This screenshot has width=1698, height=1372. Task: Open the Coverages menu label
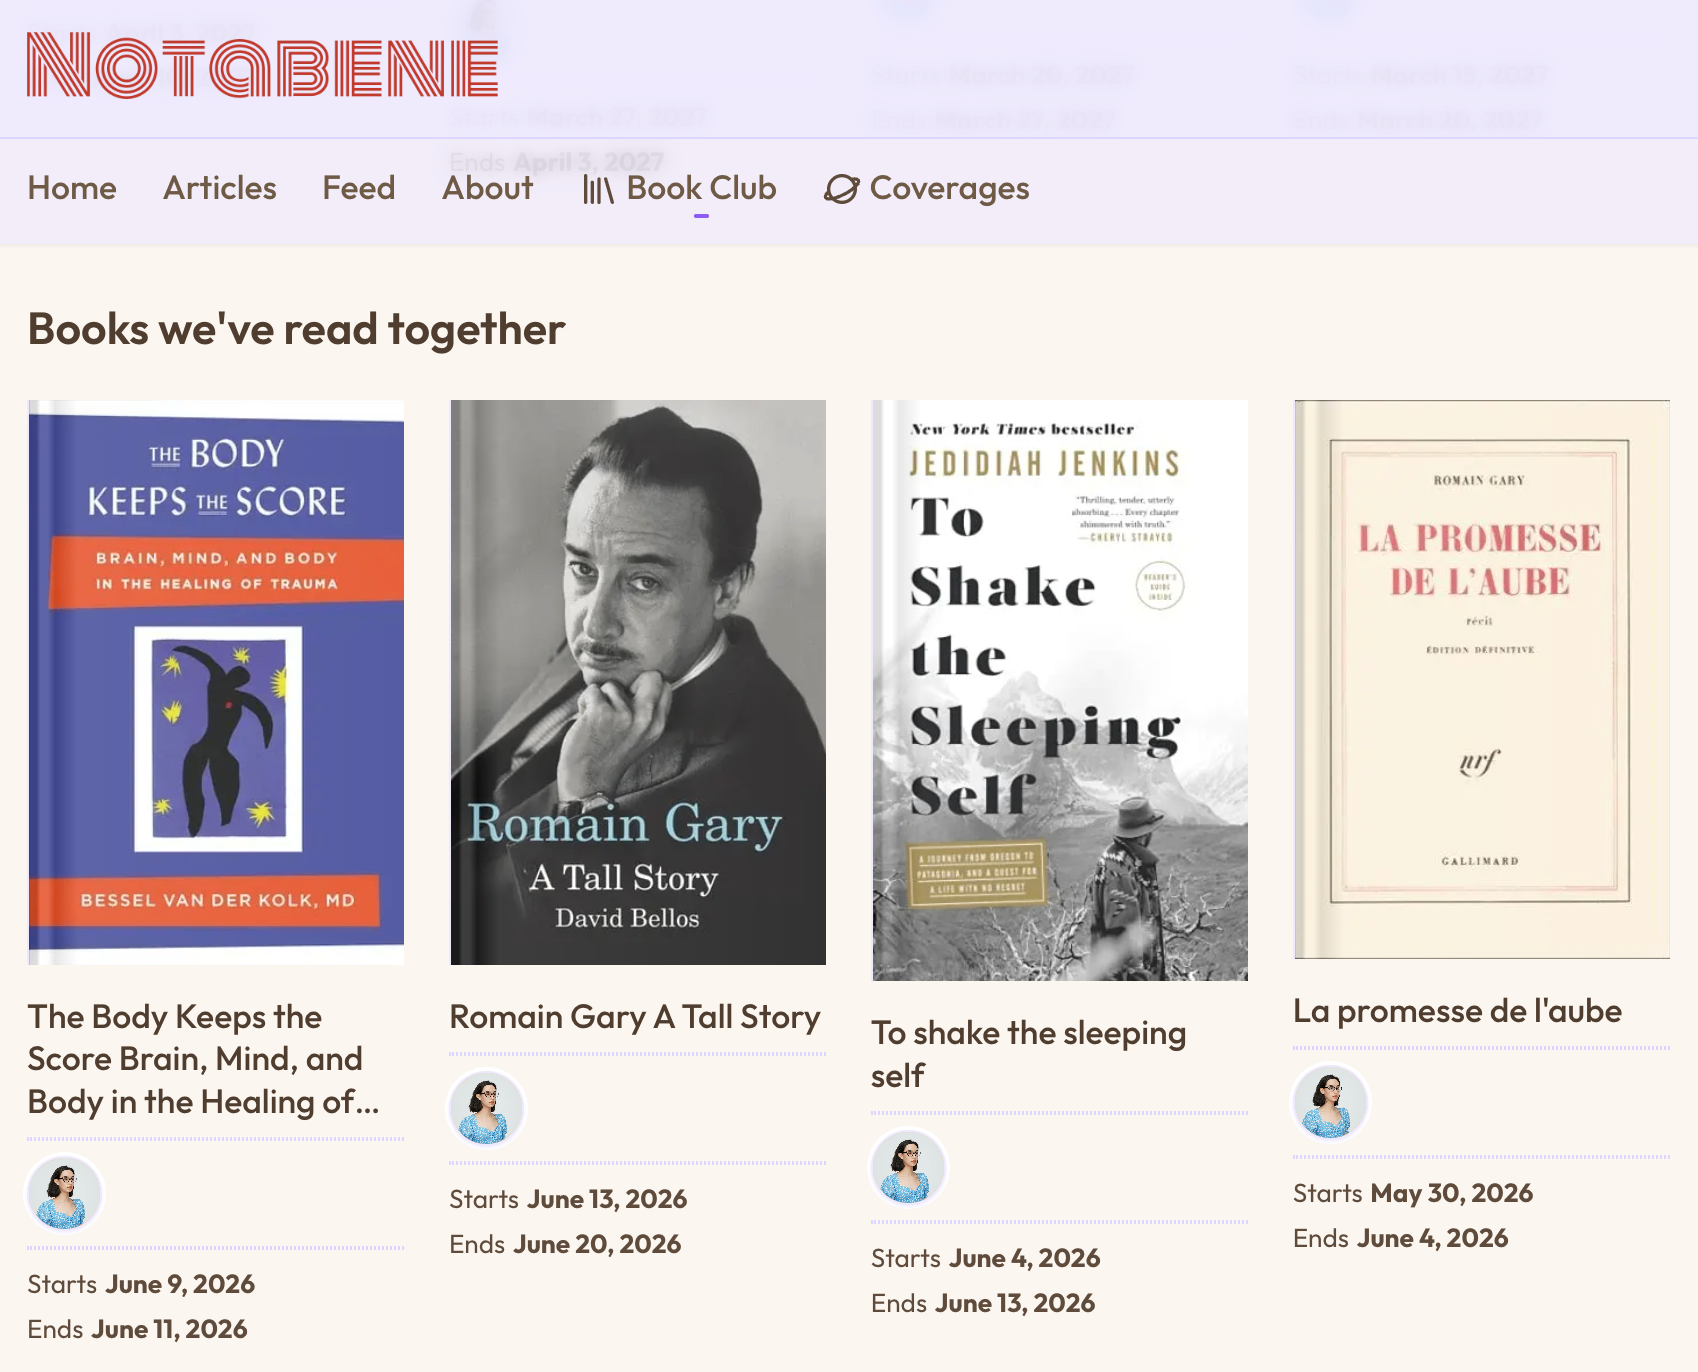pos(950,188)
